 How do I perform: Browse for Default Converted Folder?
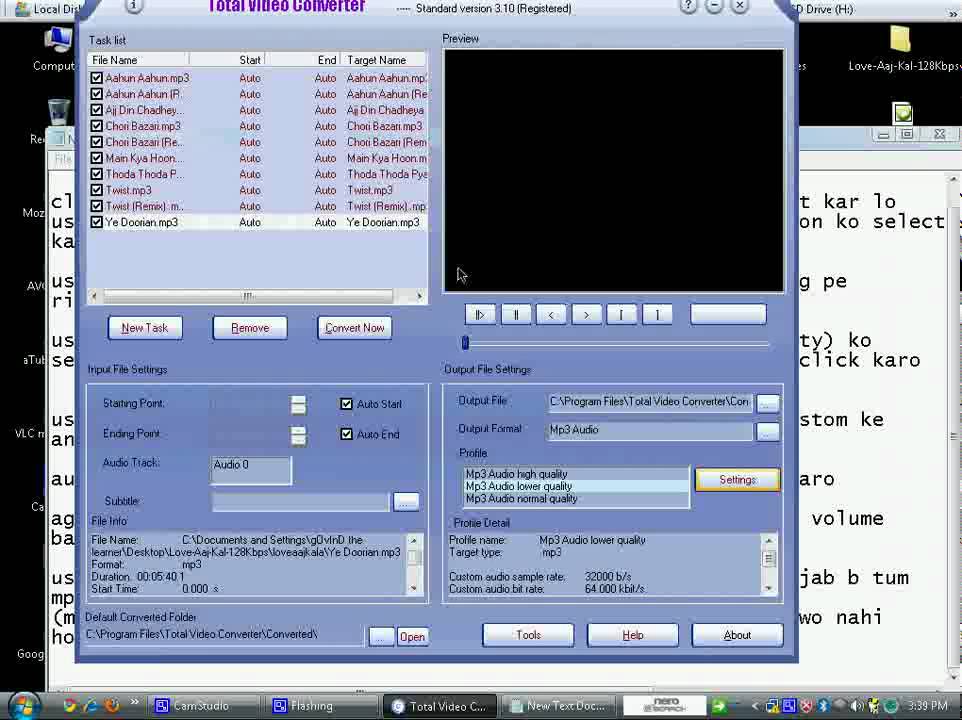coord(380,637)
